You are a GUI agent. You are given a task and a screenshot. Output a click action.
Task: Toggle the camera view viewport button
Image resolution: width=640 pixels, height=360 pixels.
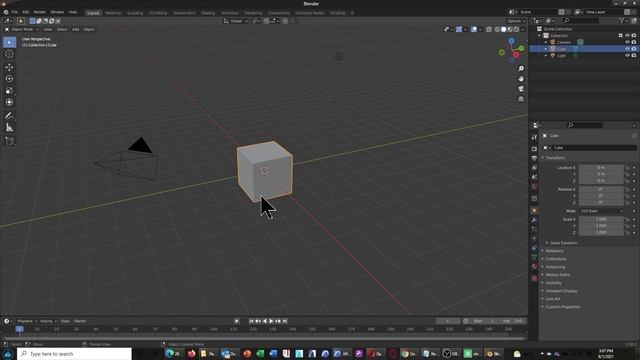coord(521,89)
